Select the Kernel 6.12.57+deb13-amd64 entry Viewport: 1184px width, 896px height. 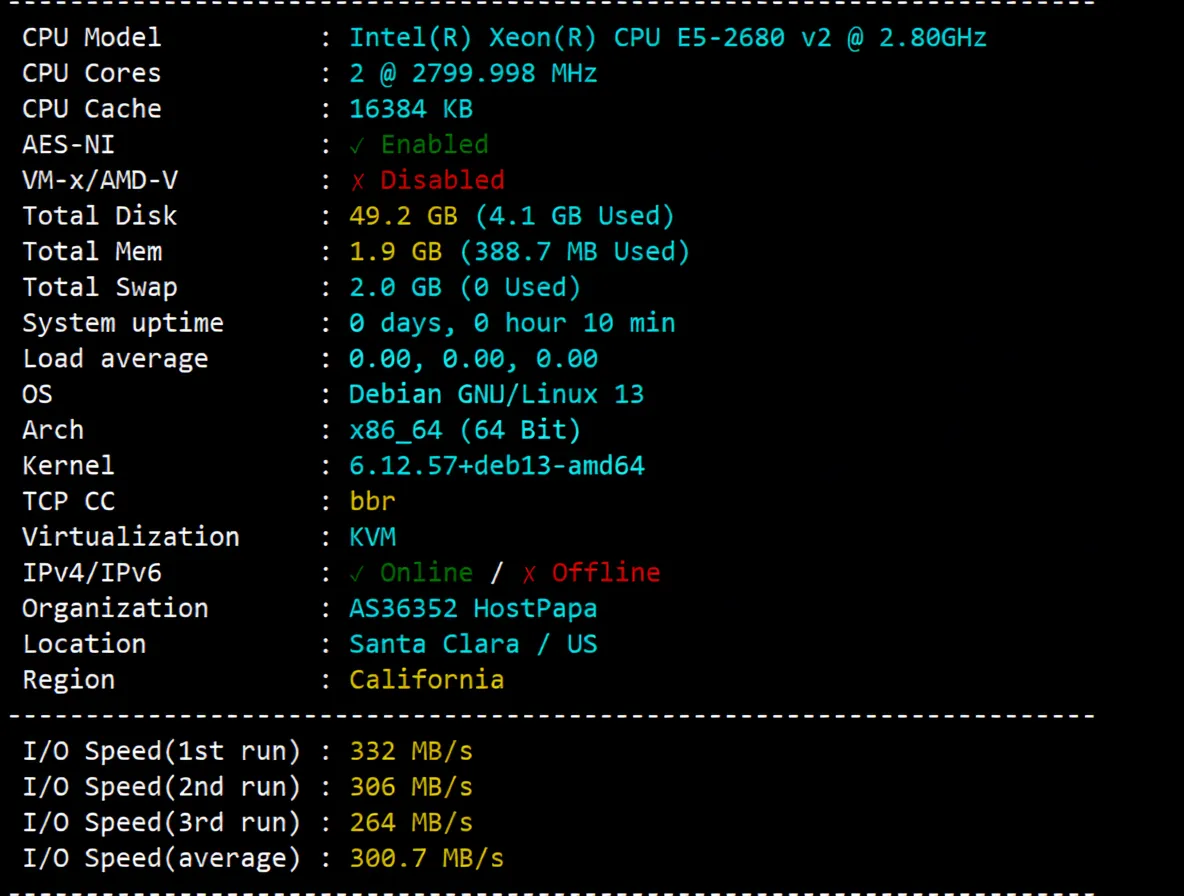point(497,465)
